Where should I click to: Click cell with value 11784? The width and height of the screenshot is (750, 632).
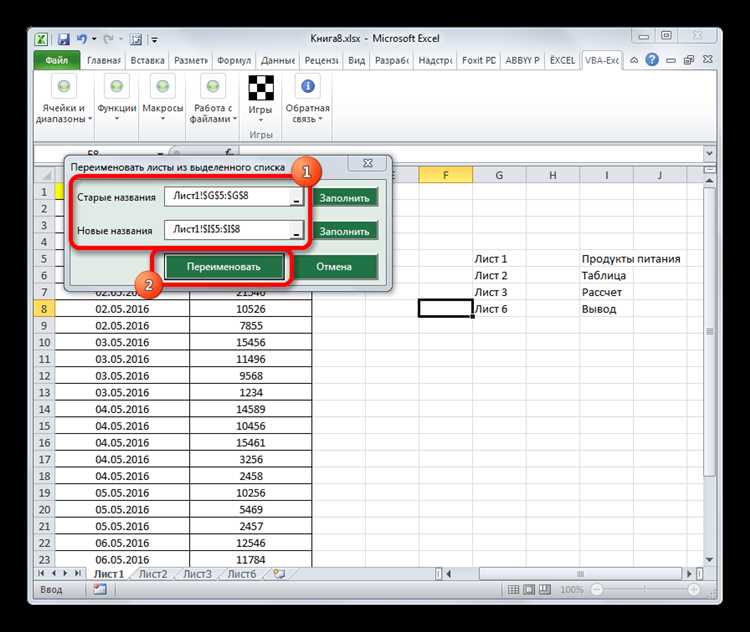pos(251,559)
